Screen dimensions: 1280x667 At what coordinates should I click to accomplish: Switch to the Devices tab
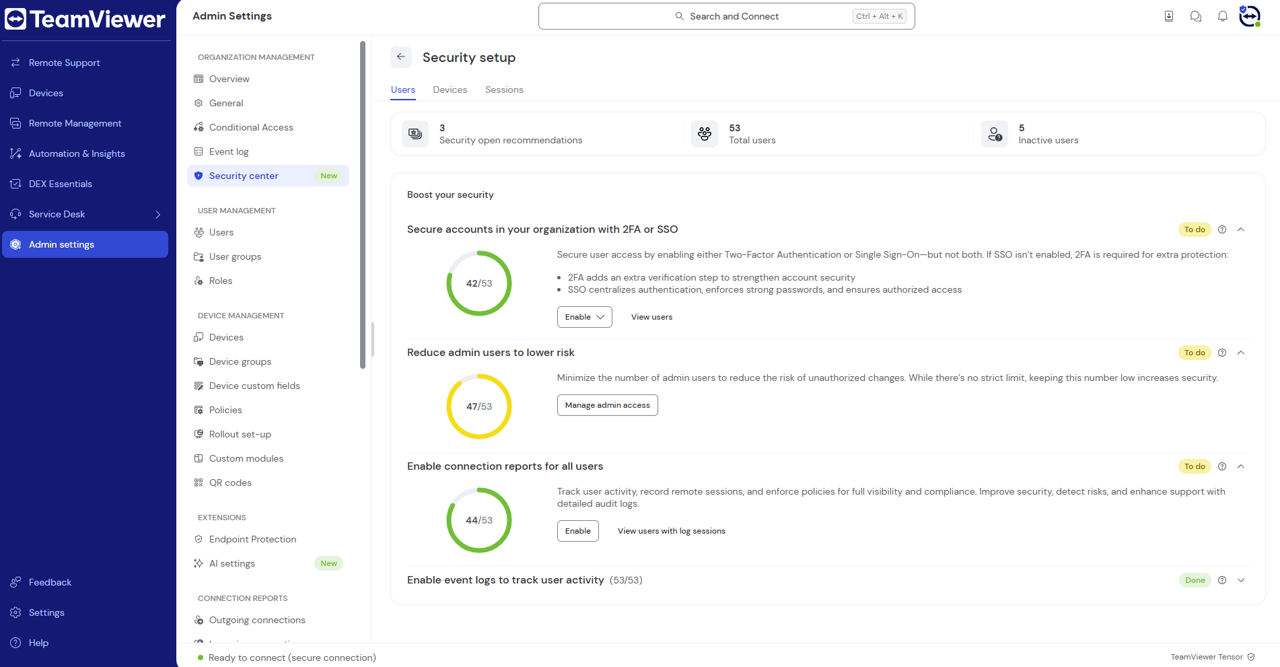[450, 90]
